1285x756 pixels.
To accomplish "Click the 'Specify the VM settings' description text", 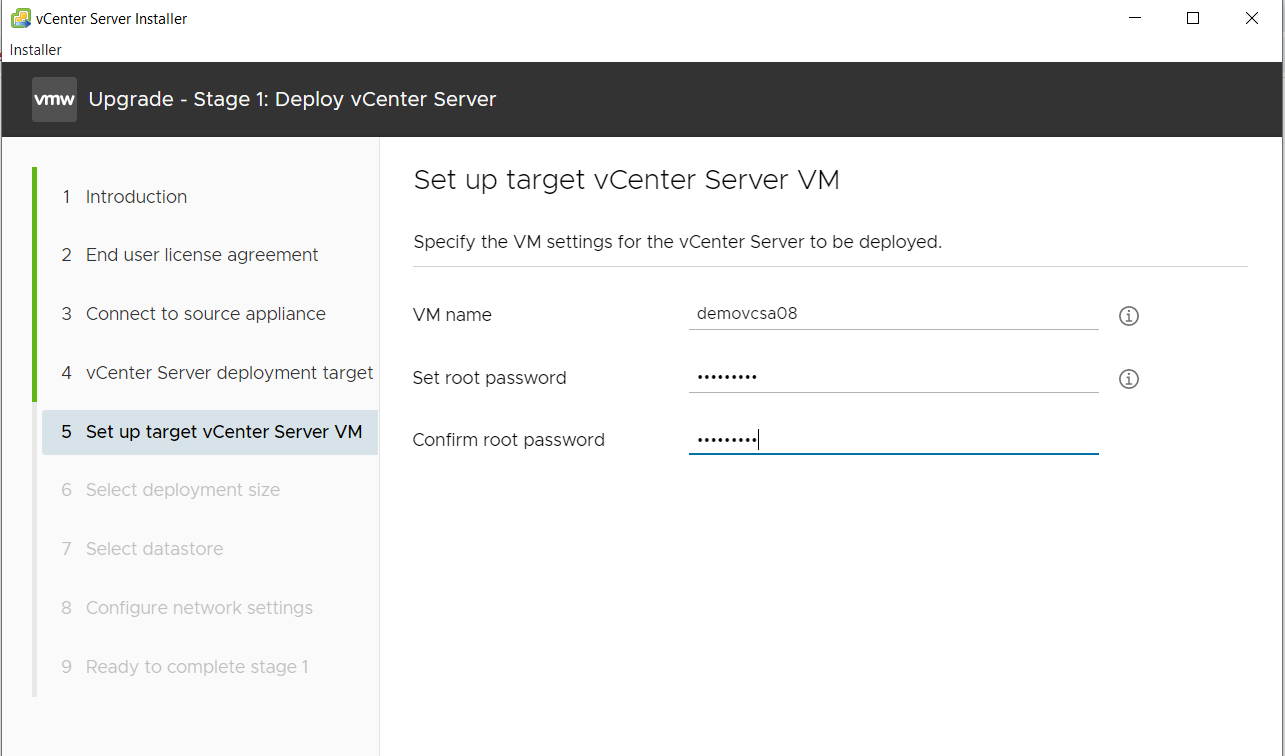I will (677, 242).
